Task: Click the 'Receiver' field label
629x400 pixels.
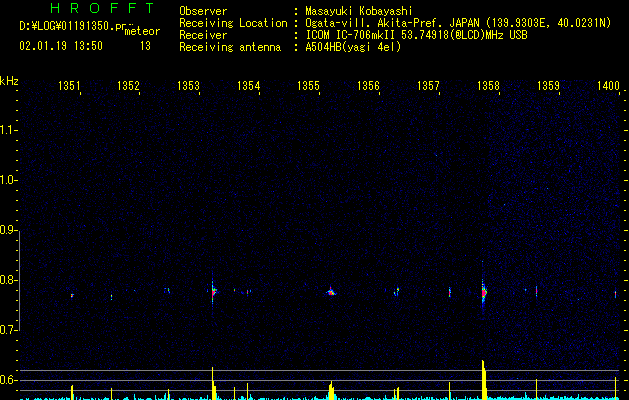Action: click(203, 35)
